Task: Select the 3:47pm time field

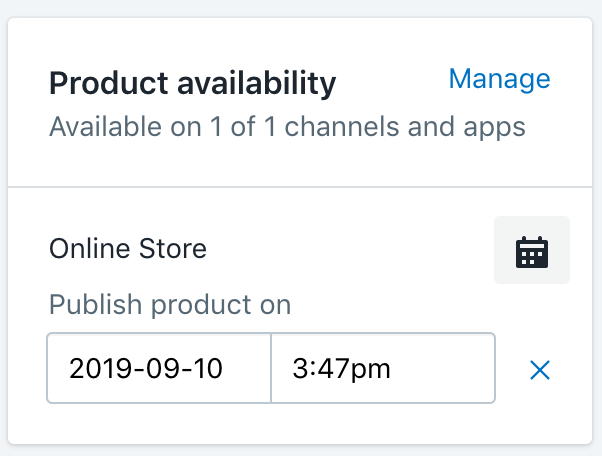Action: coord(382,369)
